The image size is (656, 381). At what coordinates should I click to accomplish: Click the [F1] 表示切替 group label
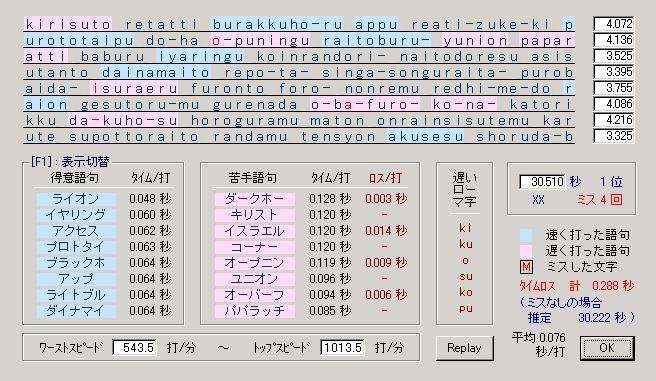coord(70,161)
